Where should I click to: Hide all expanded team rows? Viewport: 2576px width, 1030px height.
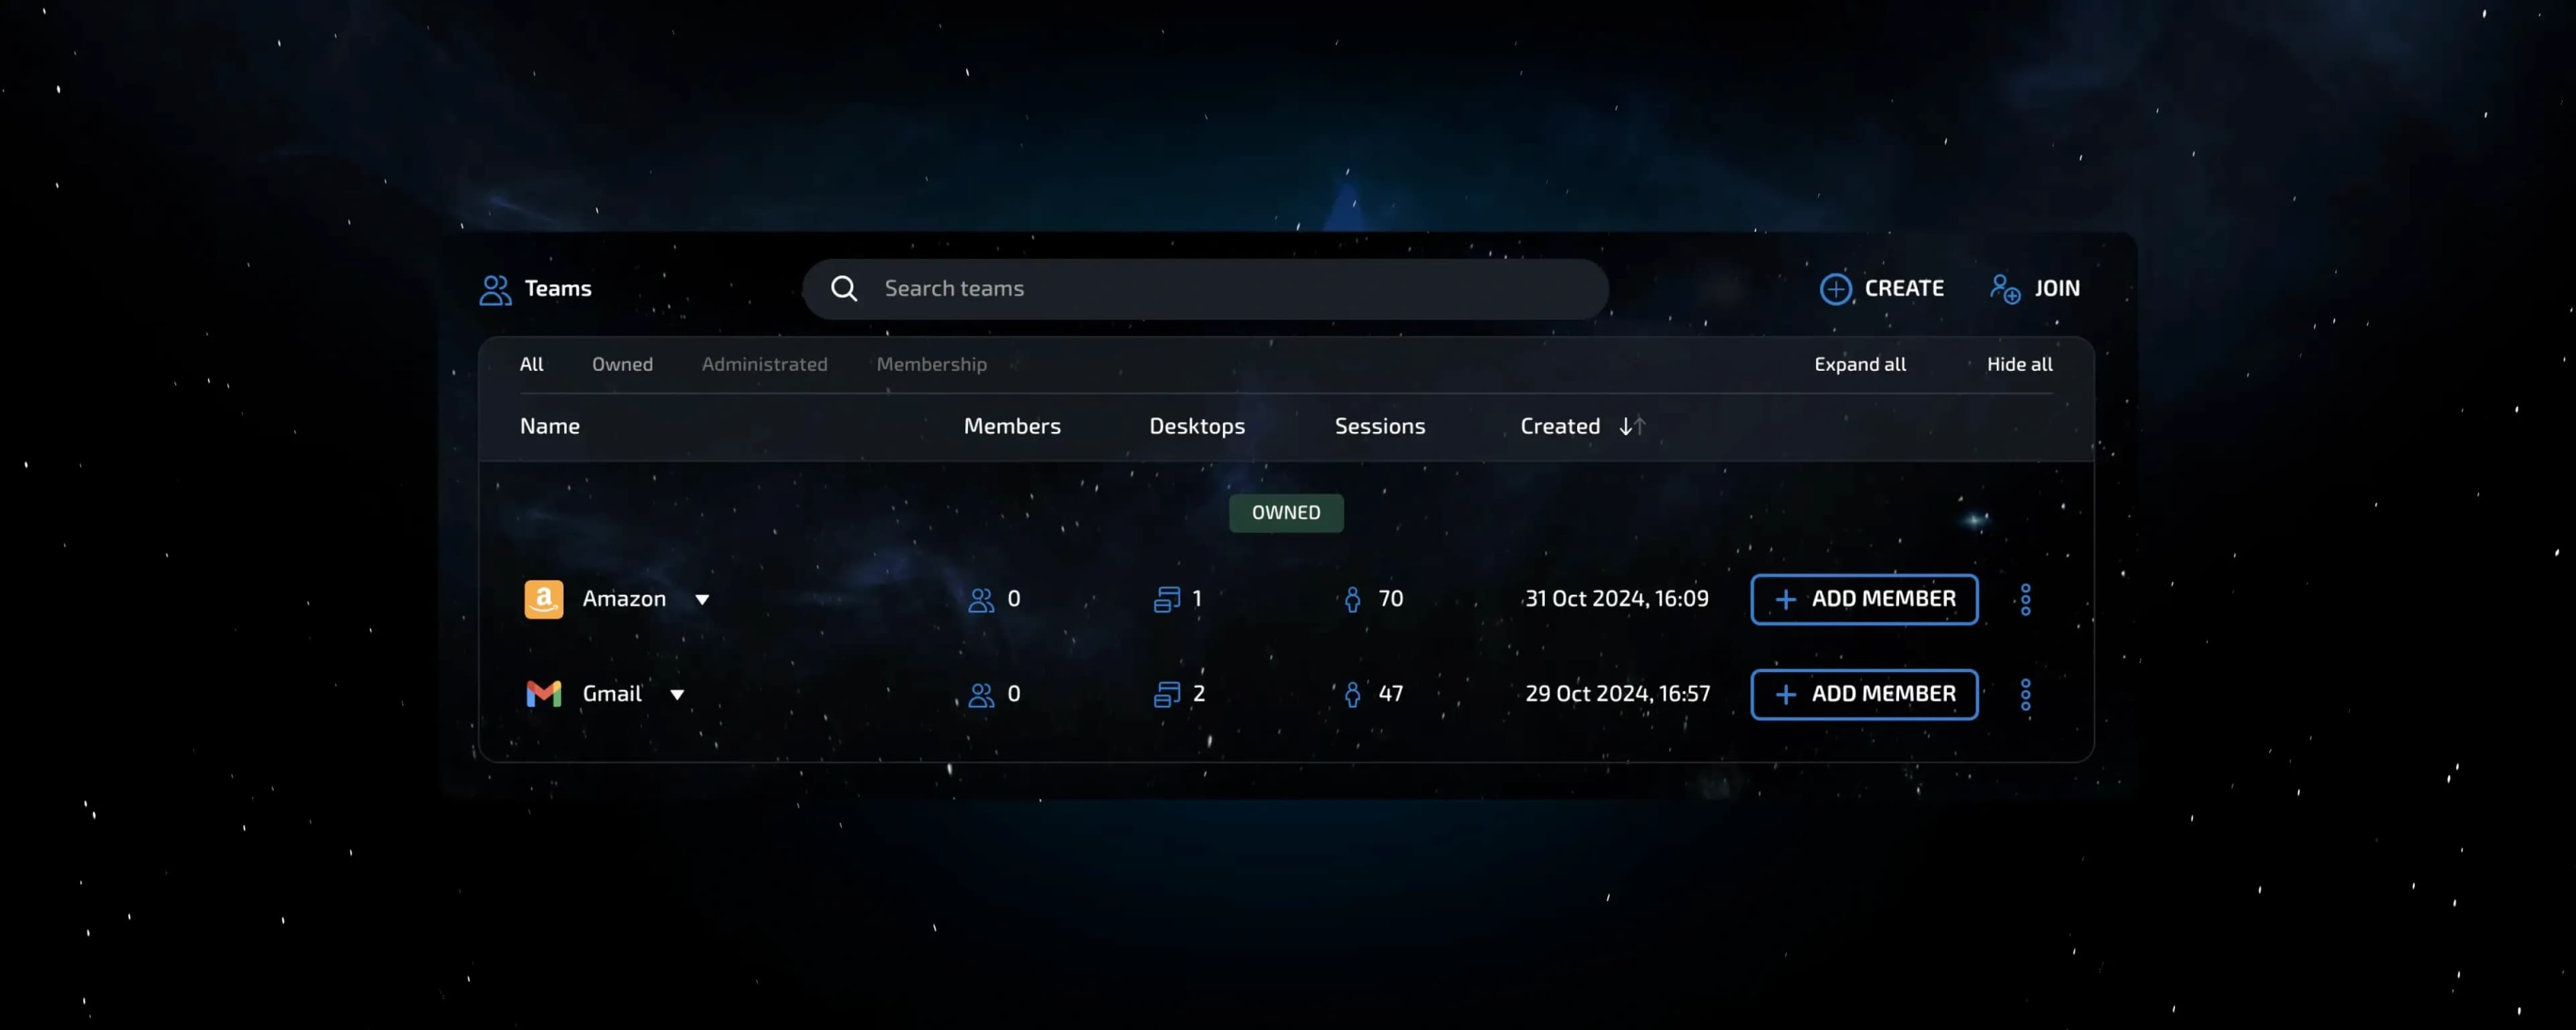(x=2019, y=364)
